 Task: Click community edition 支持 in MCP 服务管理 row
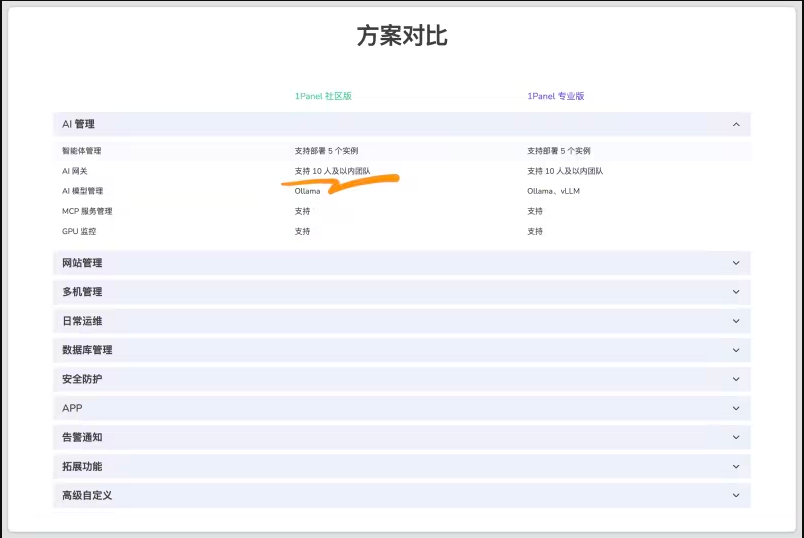pos(303,211)
